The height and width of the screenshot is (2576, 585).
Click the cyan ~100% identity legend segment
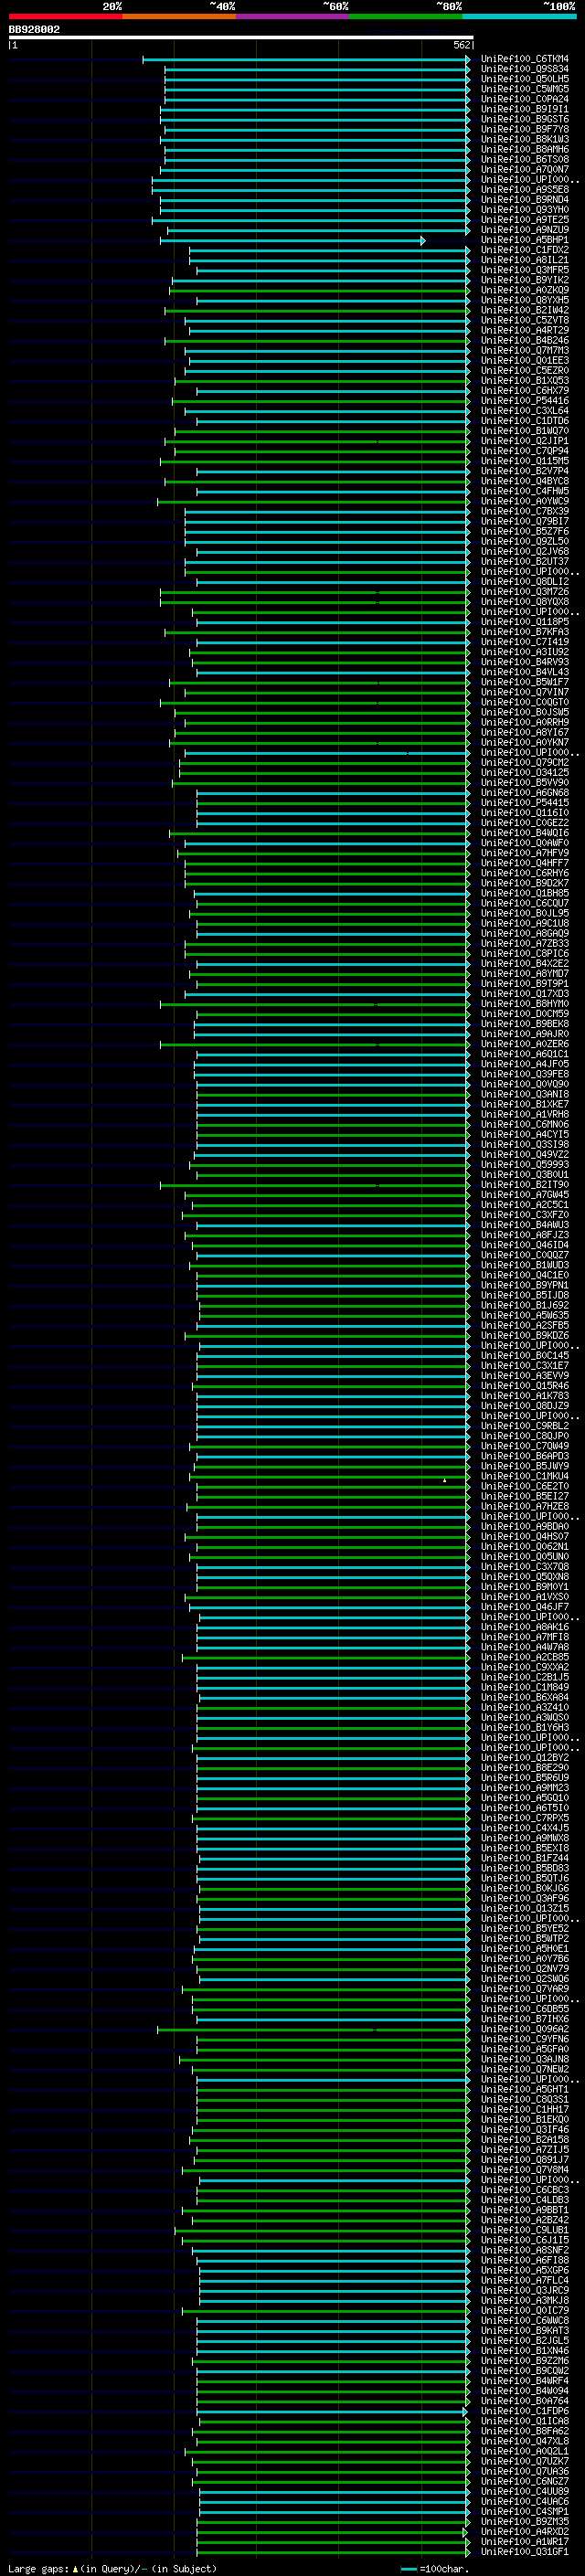coord(519,16)
